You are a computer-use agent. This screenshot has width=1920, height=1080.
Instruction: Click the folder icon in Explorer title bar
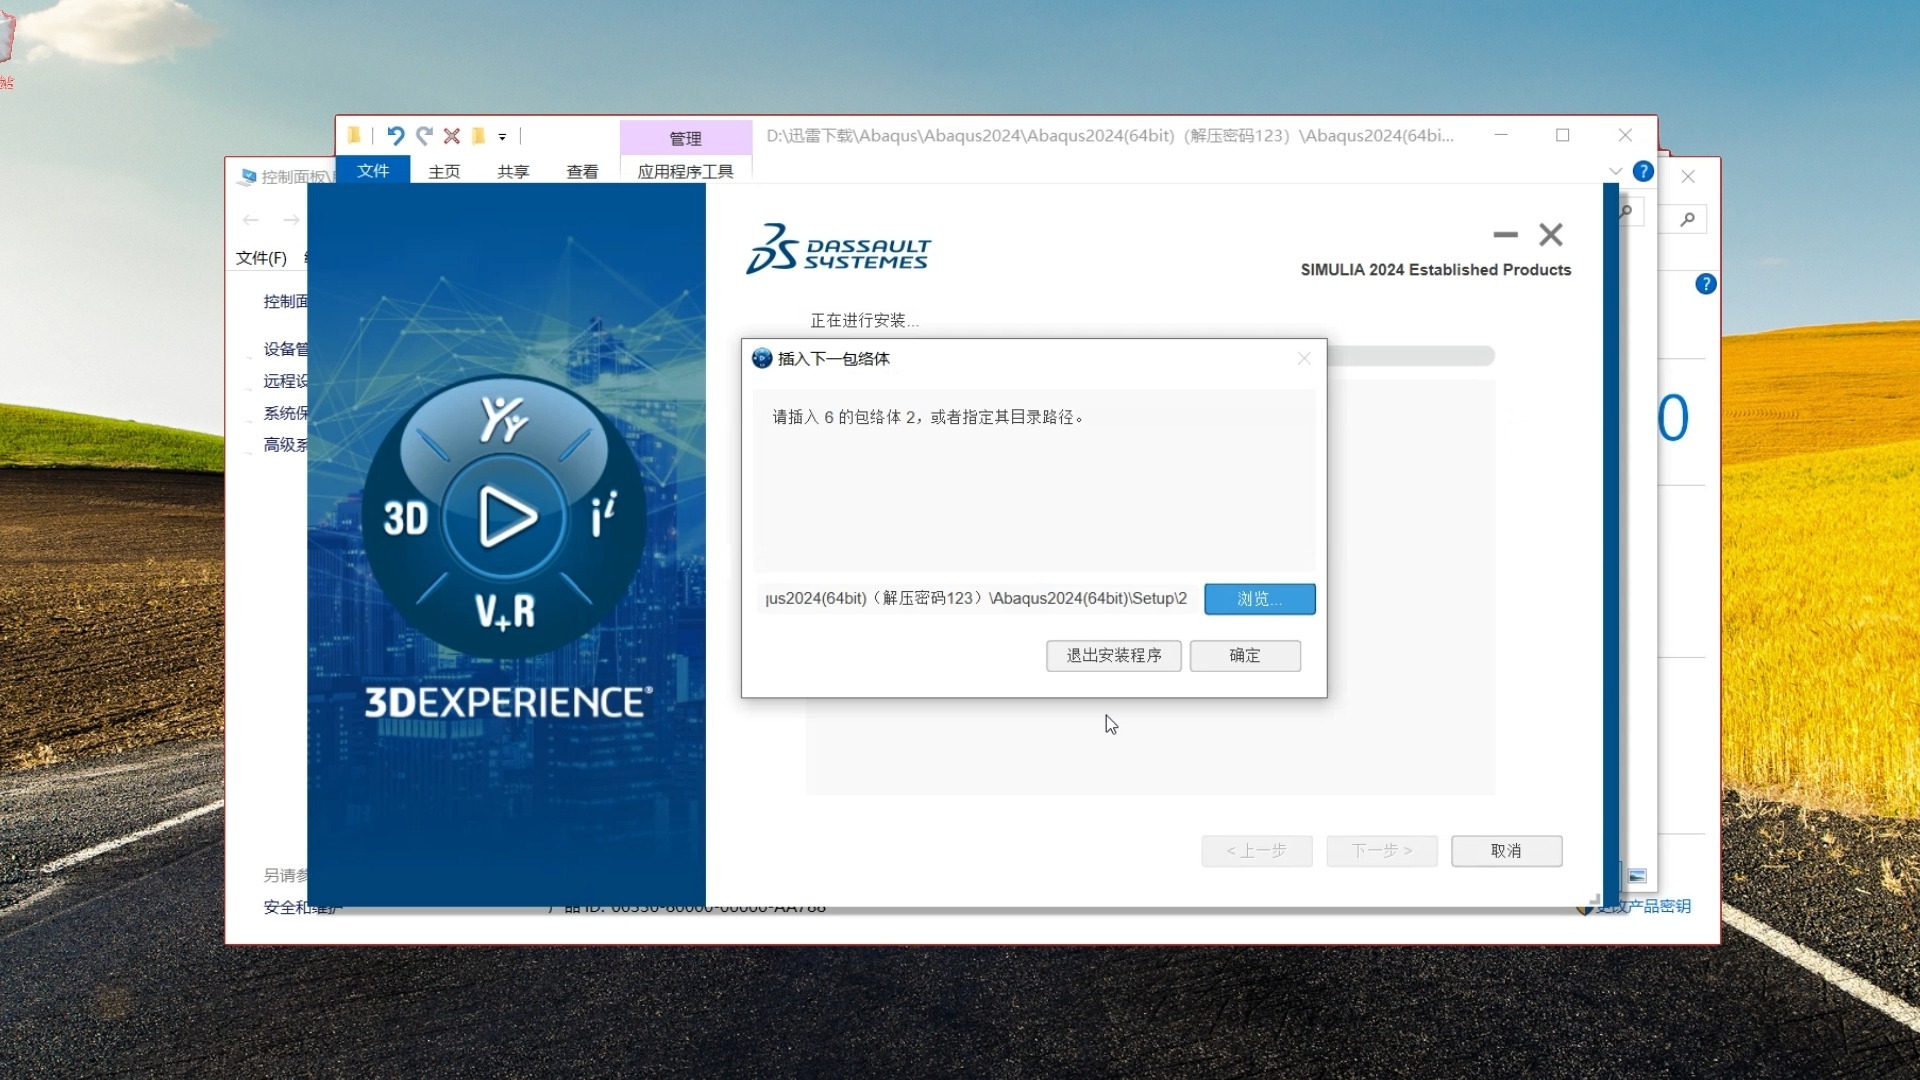354,136
